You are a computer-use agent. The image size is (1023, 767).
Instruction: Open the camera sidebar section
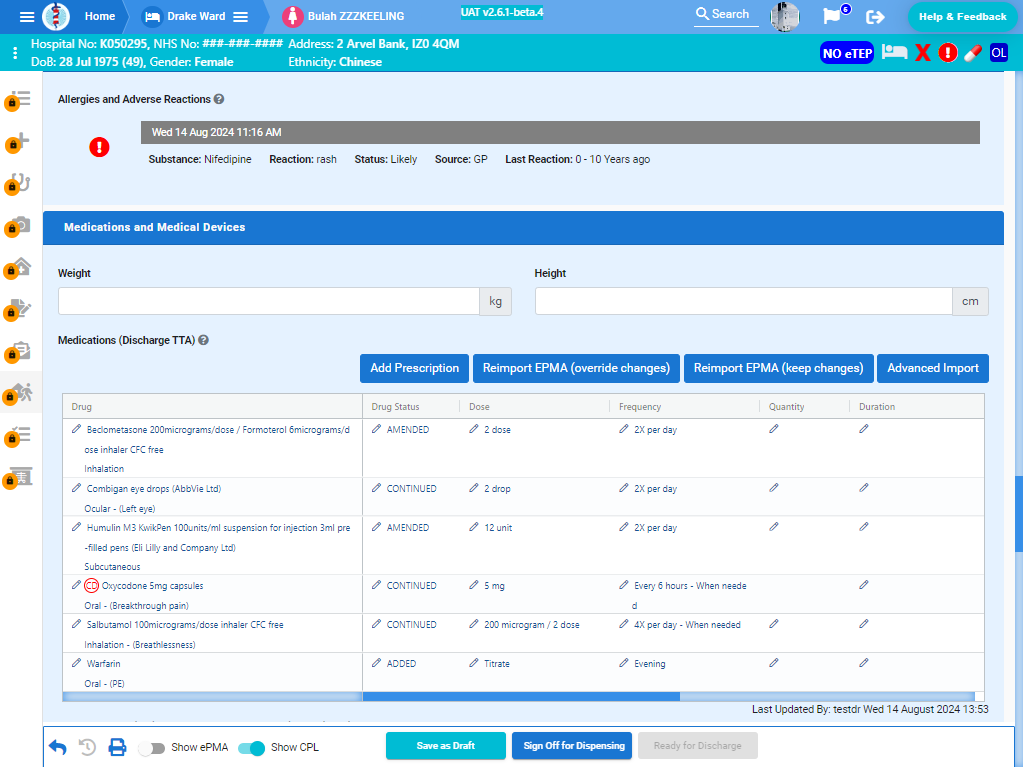(x=18, y=226)
